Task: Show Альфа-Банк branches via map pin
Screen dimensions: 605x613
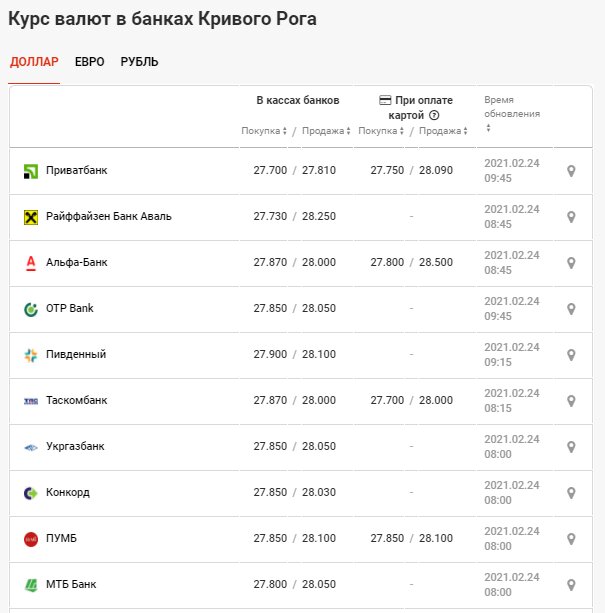Action: click(571, 263)
